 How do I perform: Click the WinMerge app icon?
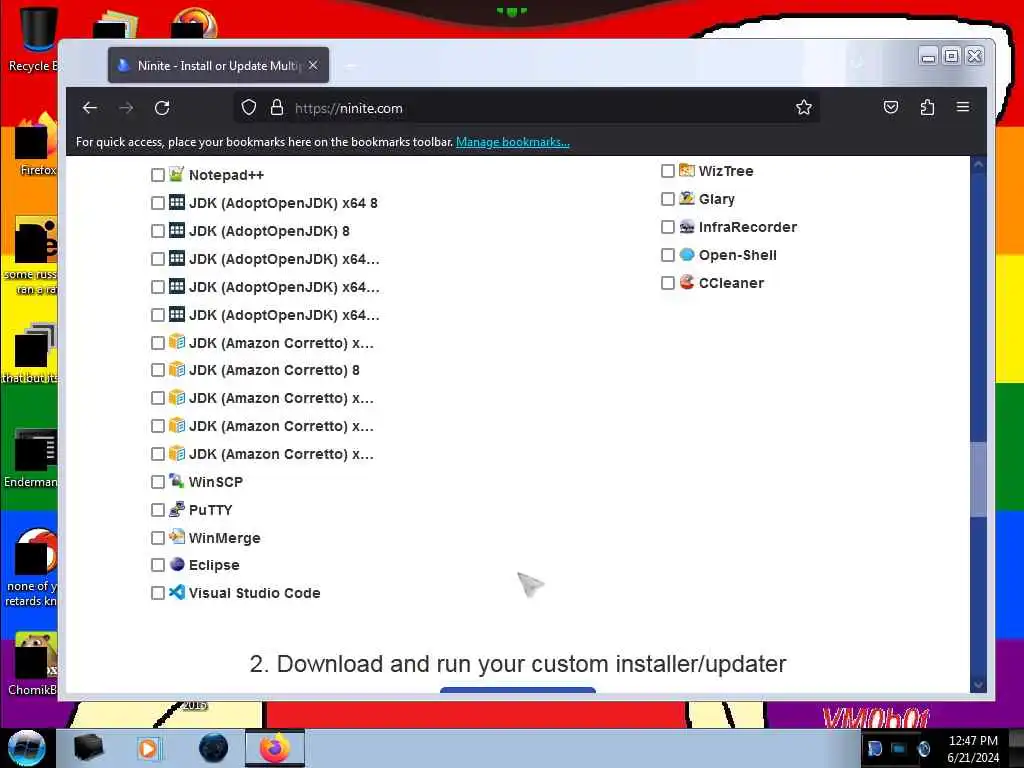[176, 537]
